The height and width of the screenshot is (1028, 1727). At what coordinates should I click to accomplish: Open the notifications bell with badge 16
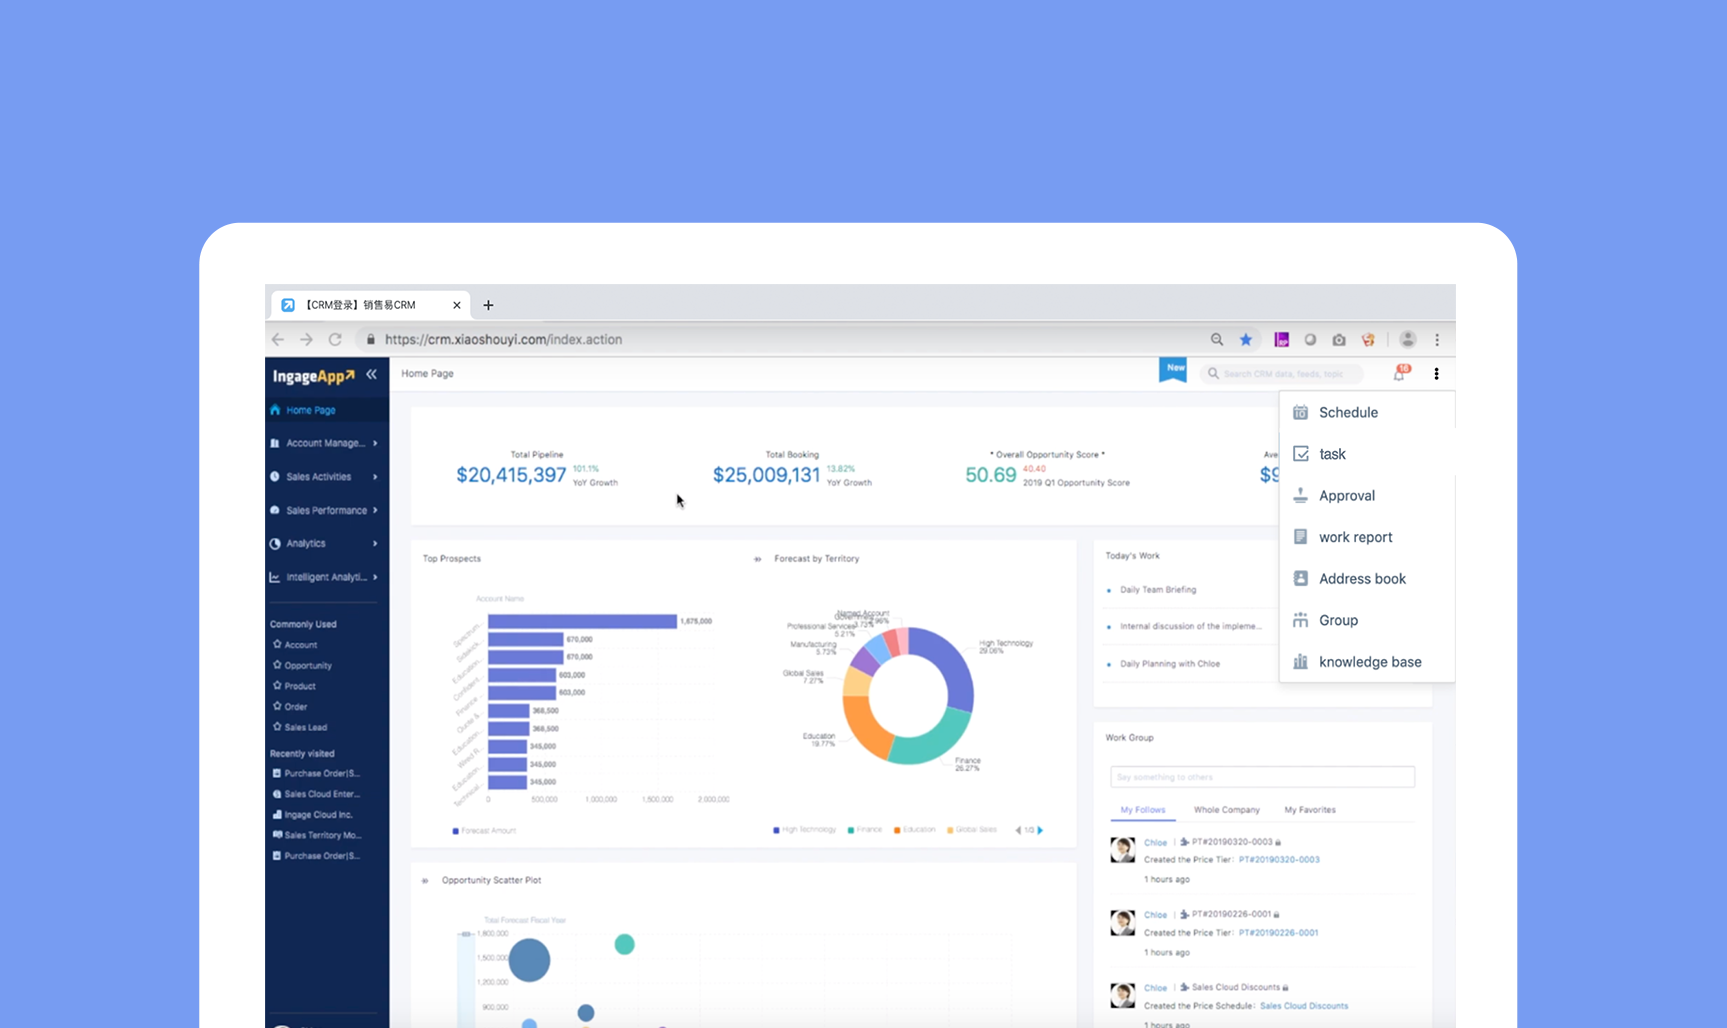(1400, 373)
